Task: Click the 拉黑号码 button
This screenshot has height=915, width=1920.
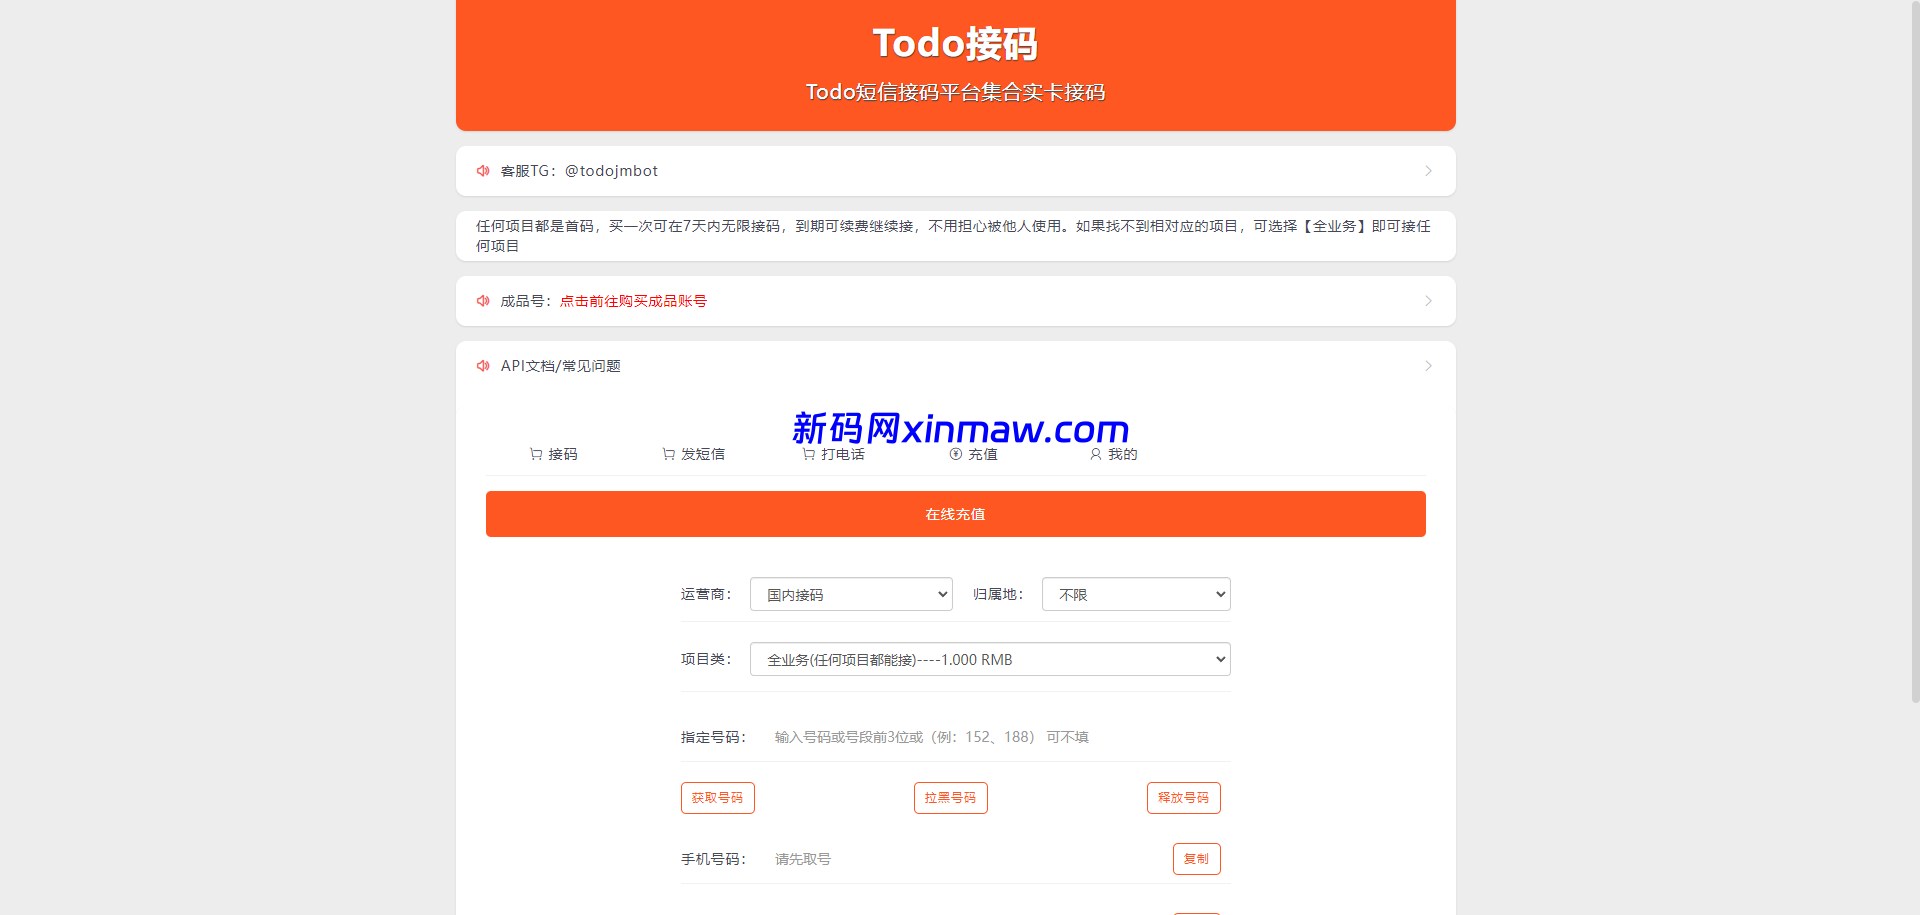Action: (x=951, y=798)
